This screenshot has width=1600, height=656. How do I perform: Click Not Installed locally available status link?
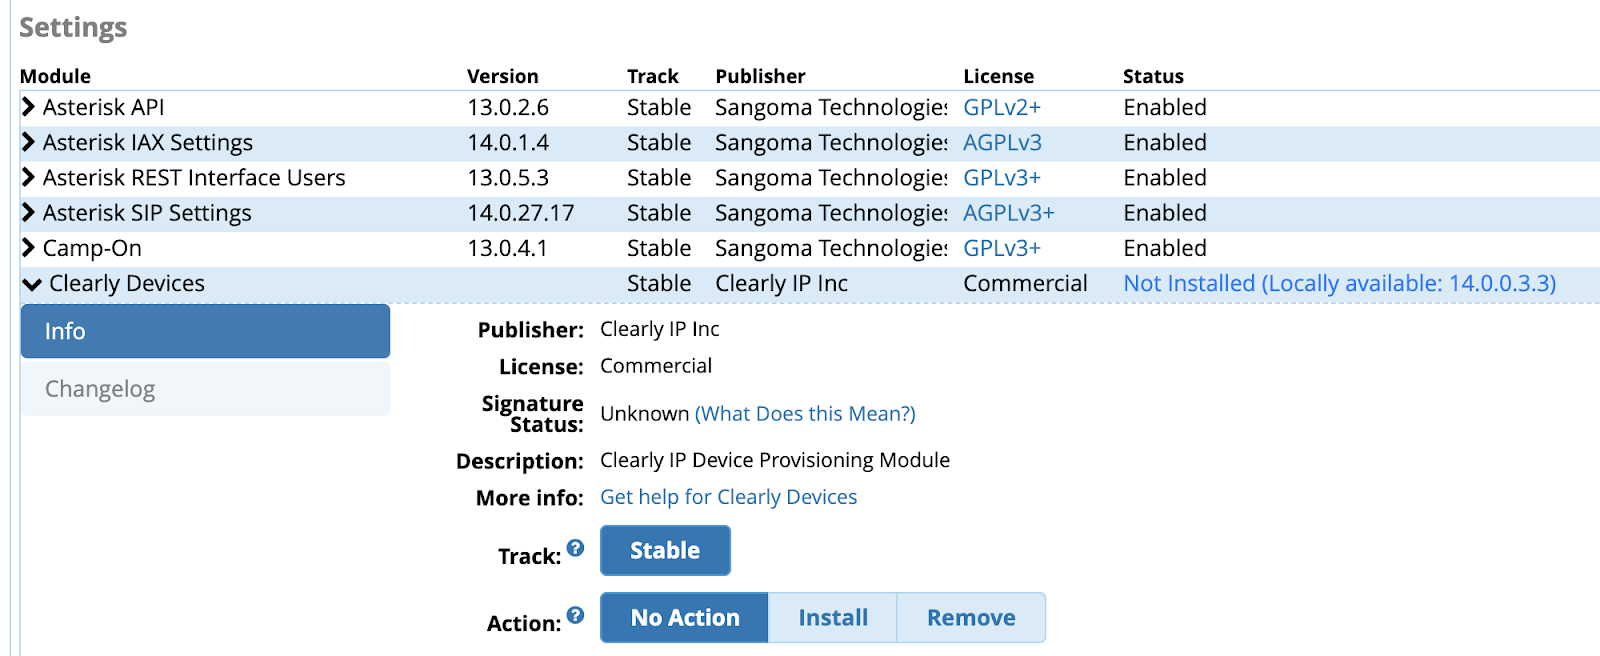pyautogui.click(x=1340, y=284)
